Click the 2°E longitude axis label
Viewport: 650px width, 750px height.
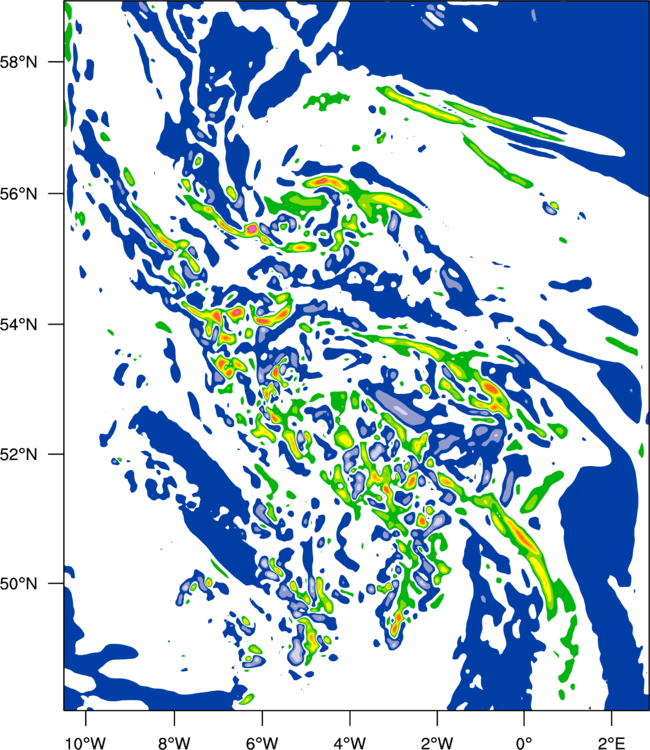(x=612, y=743)
